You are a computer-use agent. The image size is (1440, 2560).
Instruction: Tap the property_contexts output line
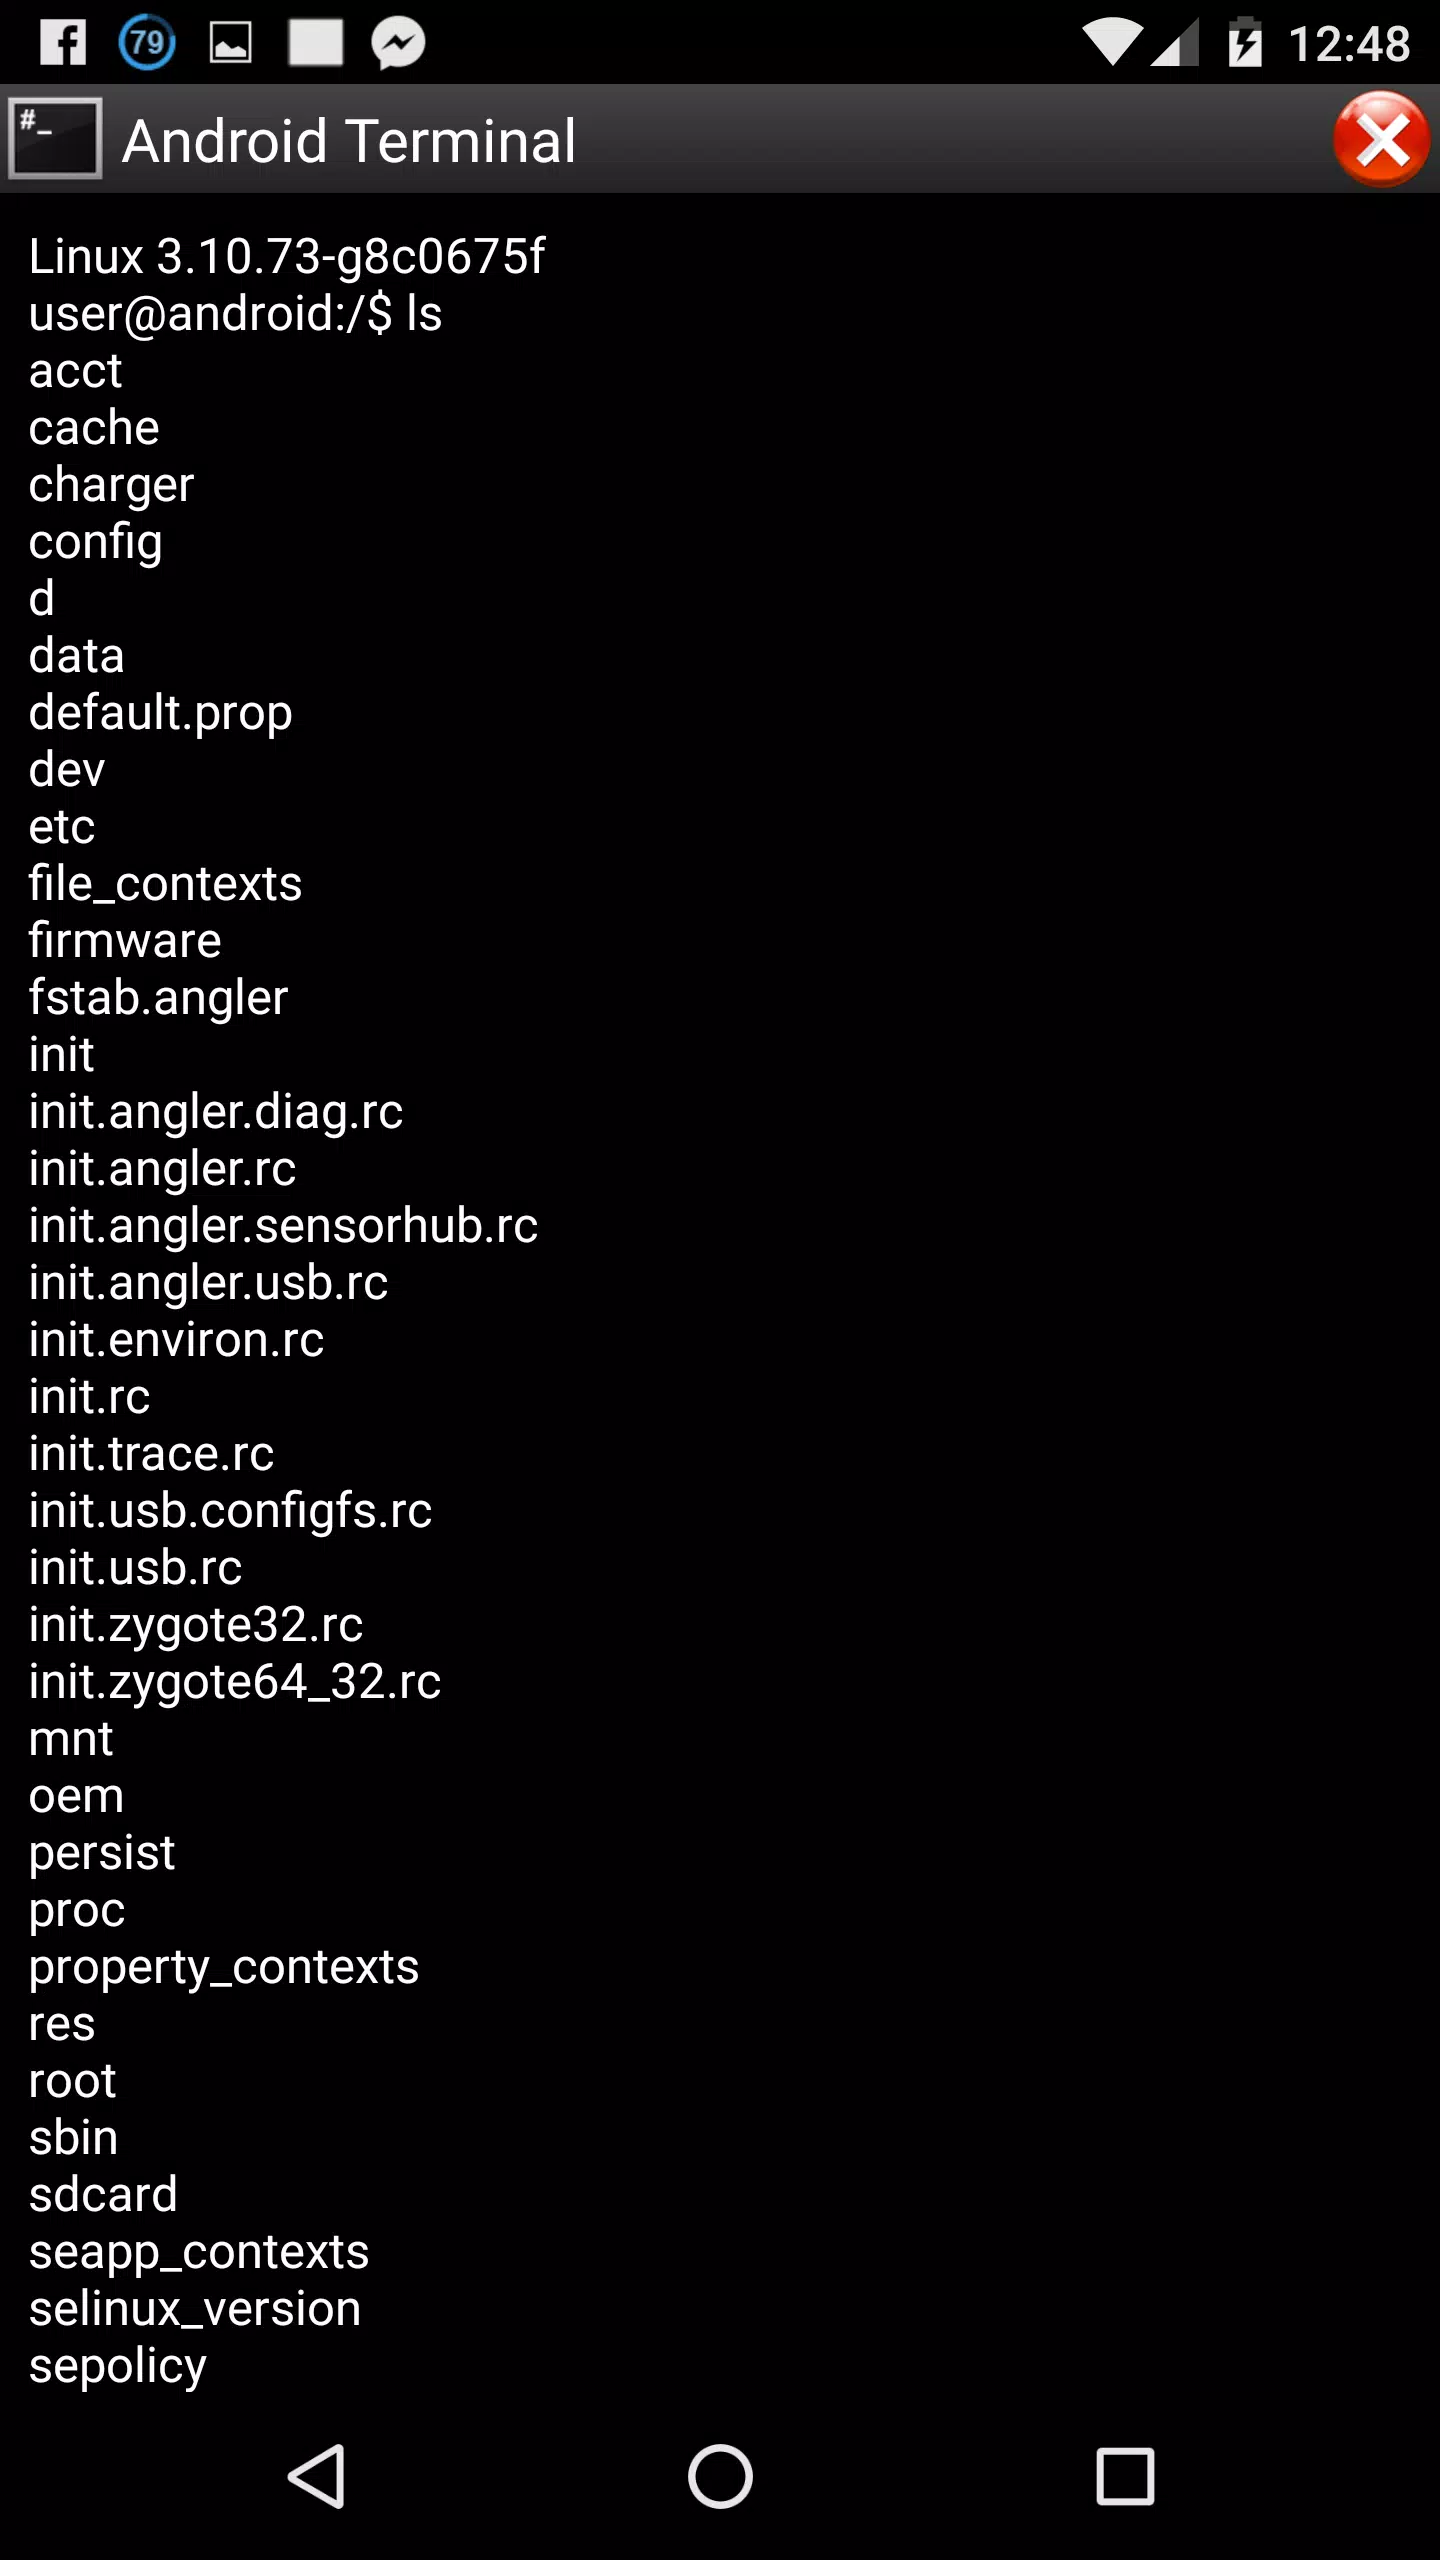point(224,1967)
